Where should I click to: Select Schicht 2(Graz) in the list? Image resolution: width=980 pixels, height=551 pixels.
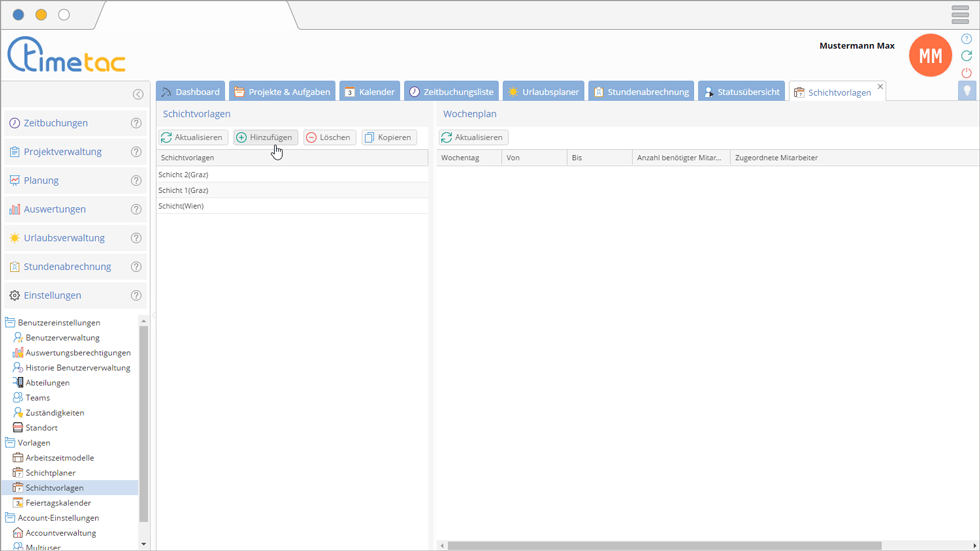[x=184, y=175]
